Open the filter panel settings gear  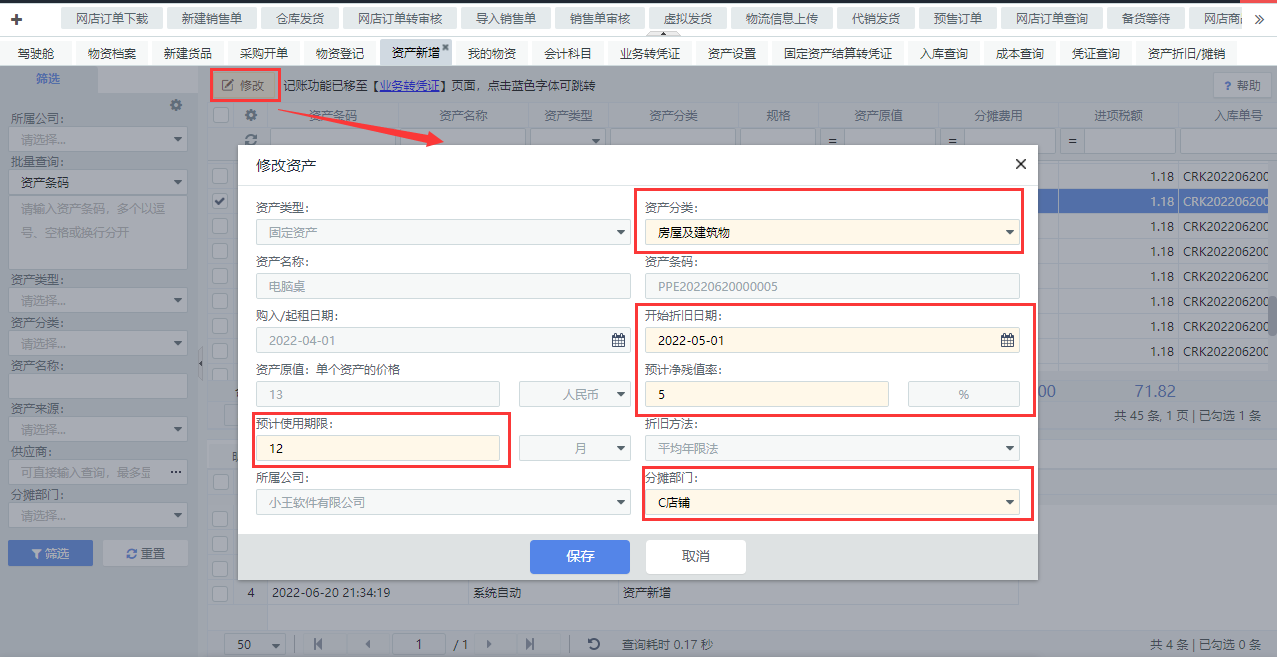coord(176,105)
